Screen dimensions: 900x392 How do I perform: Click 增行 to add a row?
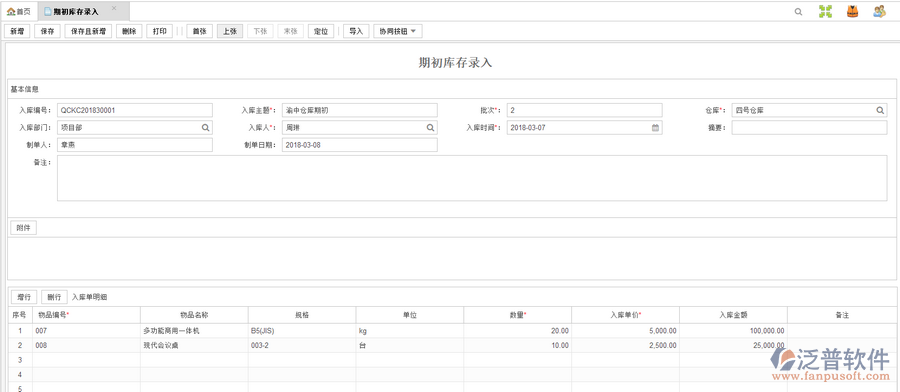(x=24, y=297)
